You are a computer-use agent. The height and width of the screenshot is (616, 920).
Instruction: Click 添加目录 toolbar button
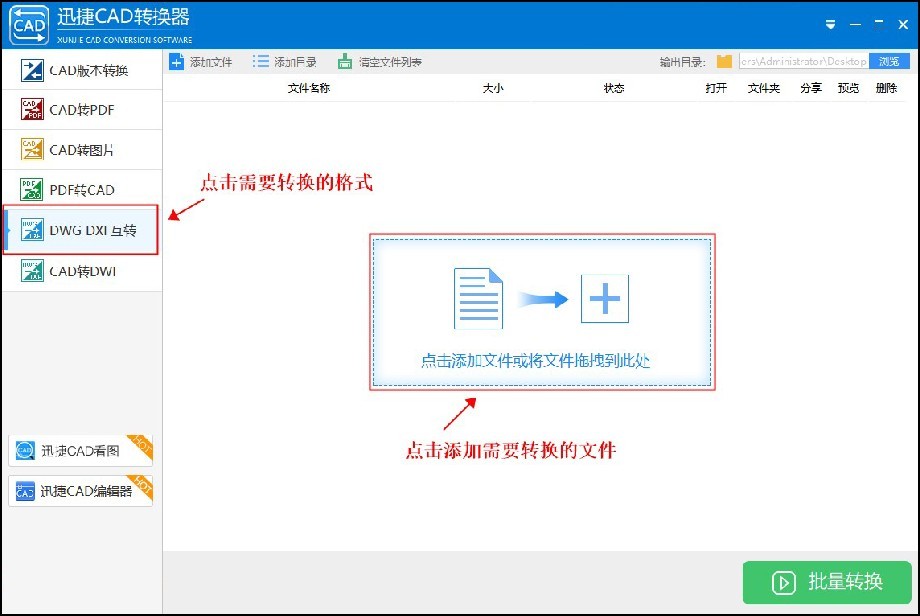(285, 62)
